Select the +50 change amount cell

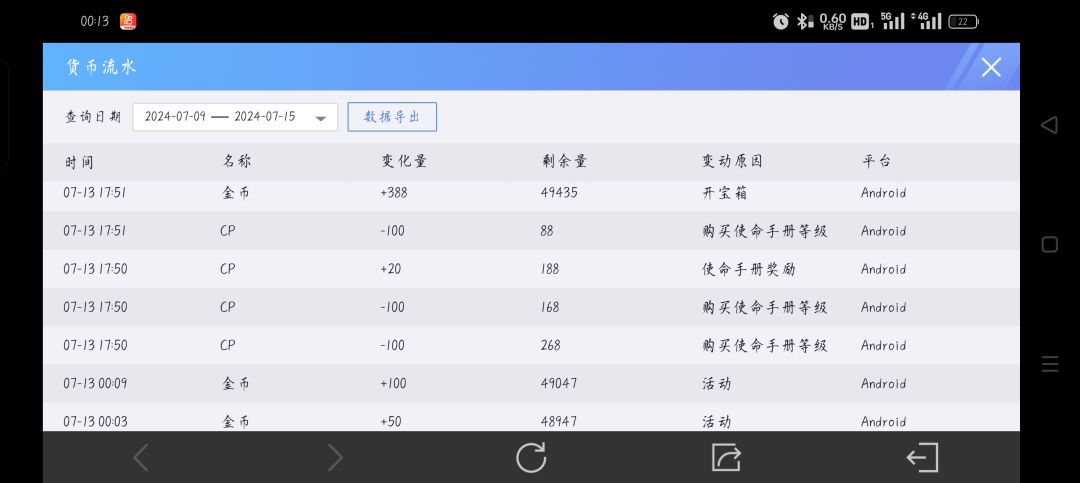pyautogui.click(x=391, y=421)
